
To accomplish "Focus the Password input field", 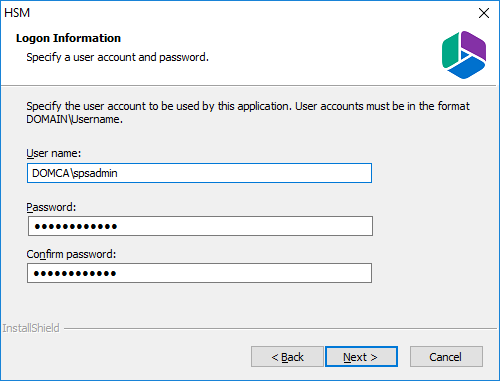I will [x=200, y=226].
